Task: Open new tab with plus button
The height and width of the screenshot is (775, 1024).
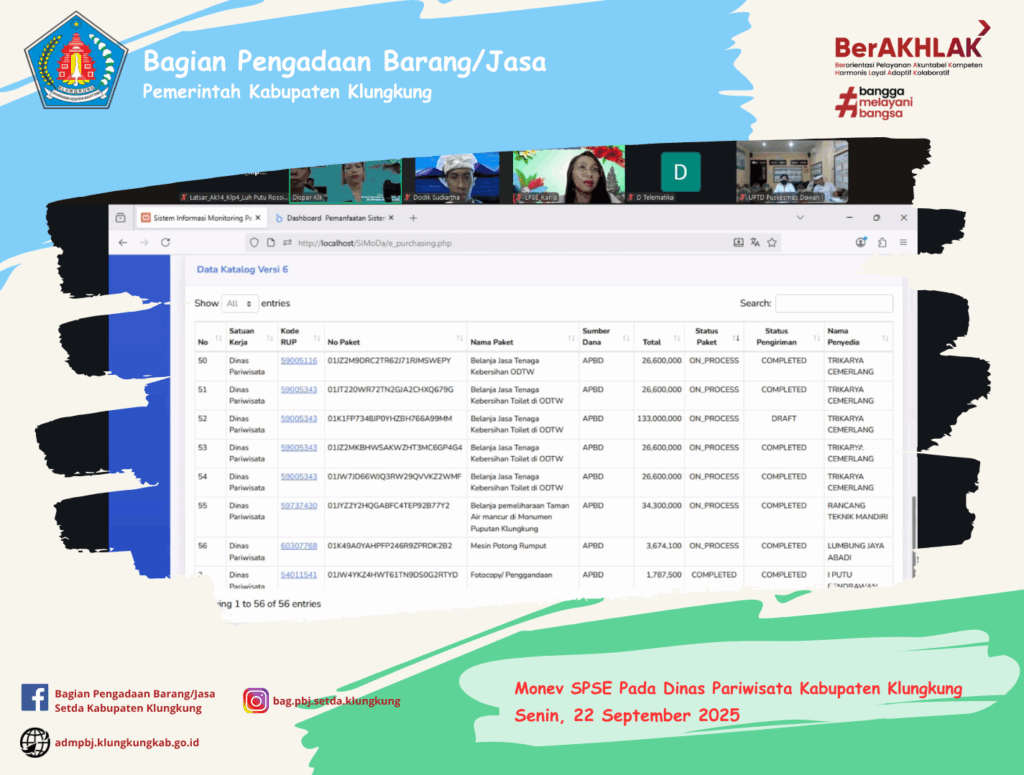Action: (x=413, y=217)
